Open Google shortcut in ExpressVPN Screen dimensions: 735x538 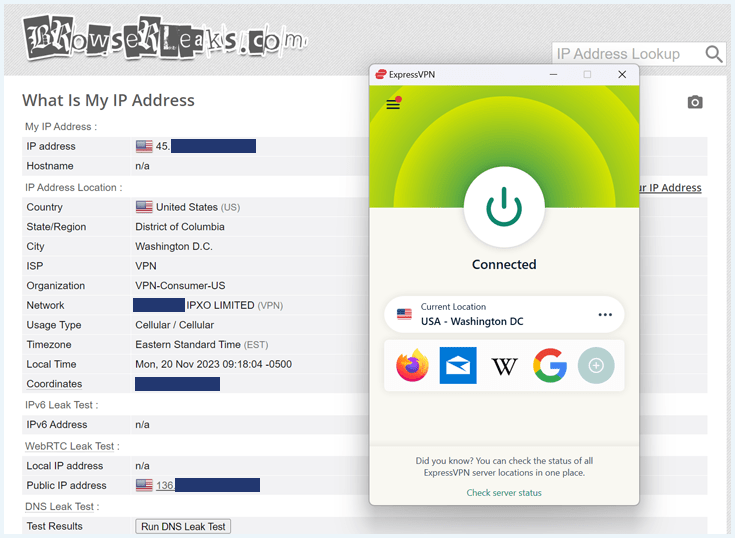550,365
